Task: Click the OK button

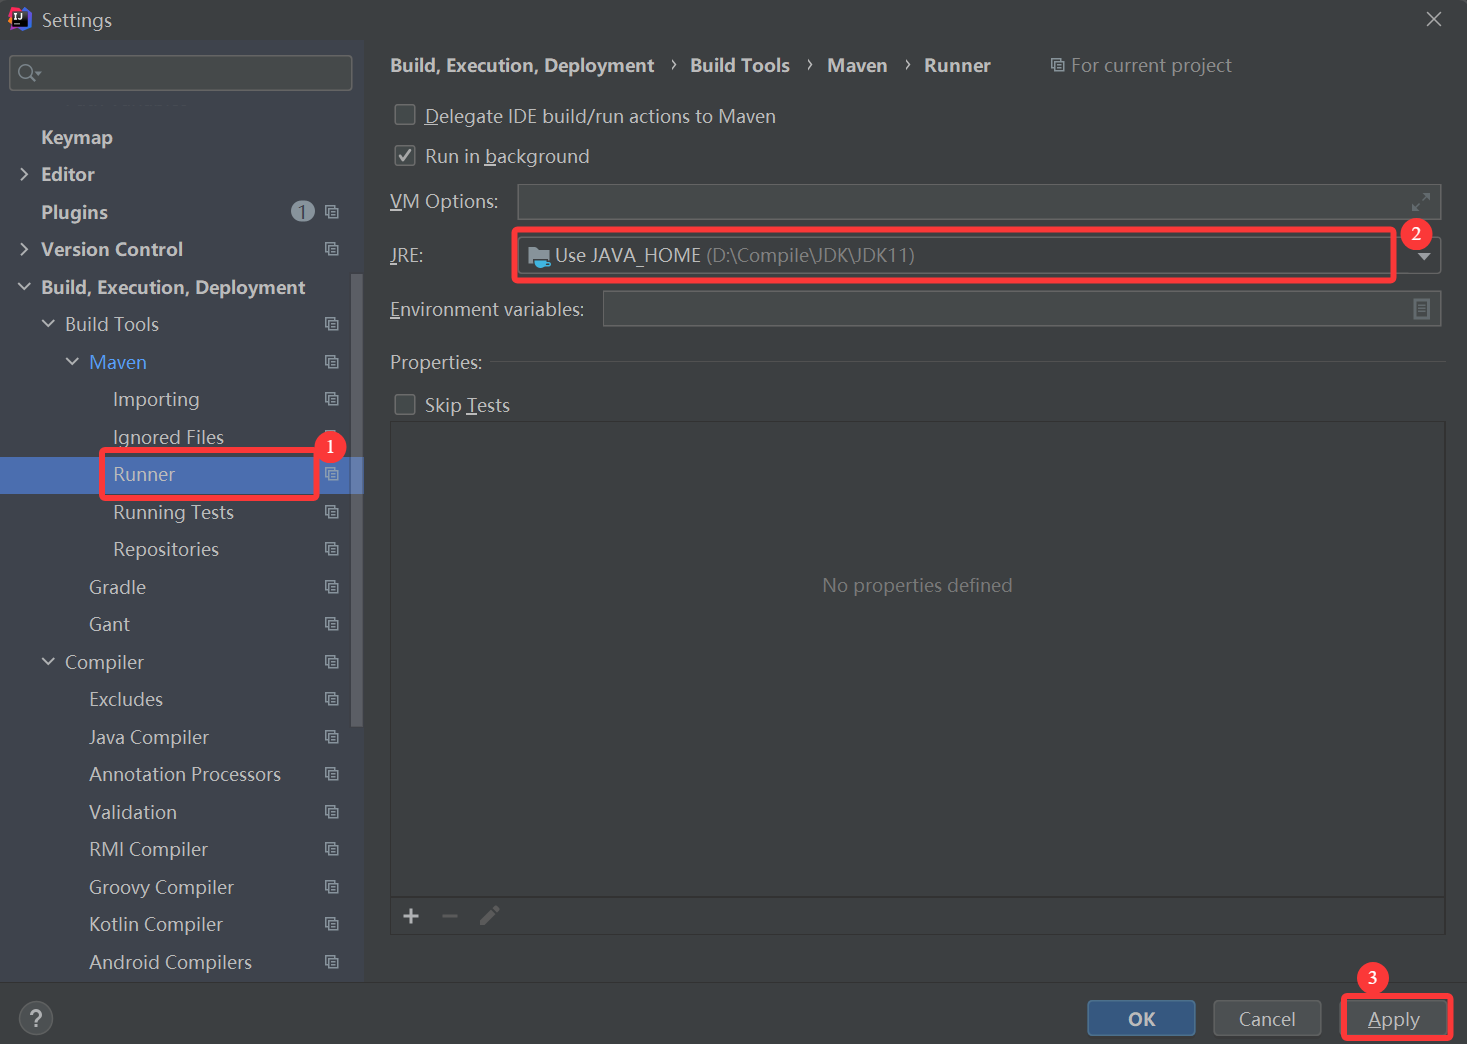Action: click(1141, 1019)
